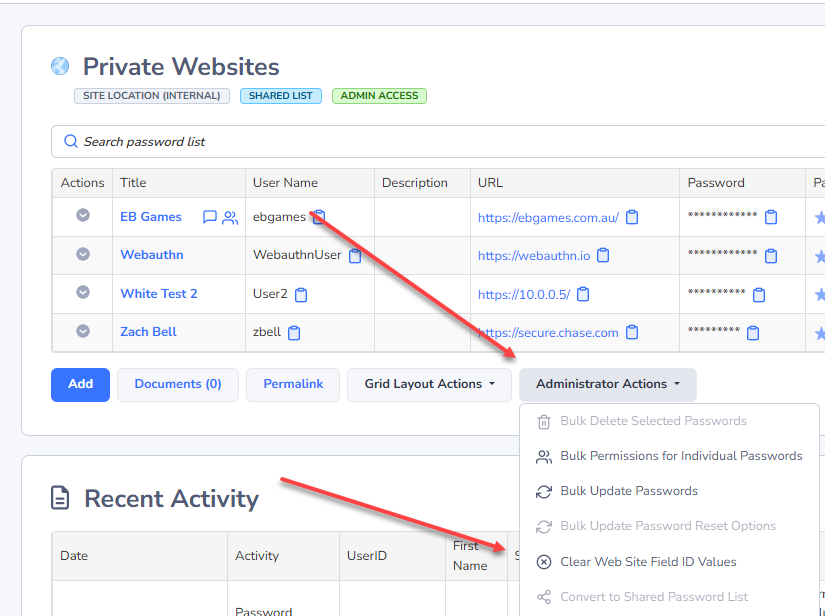Collapse the Administrator Actions dropdown
Screen dimensions: 825x616
(608, 385)
